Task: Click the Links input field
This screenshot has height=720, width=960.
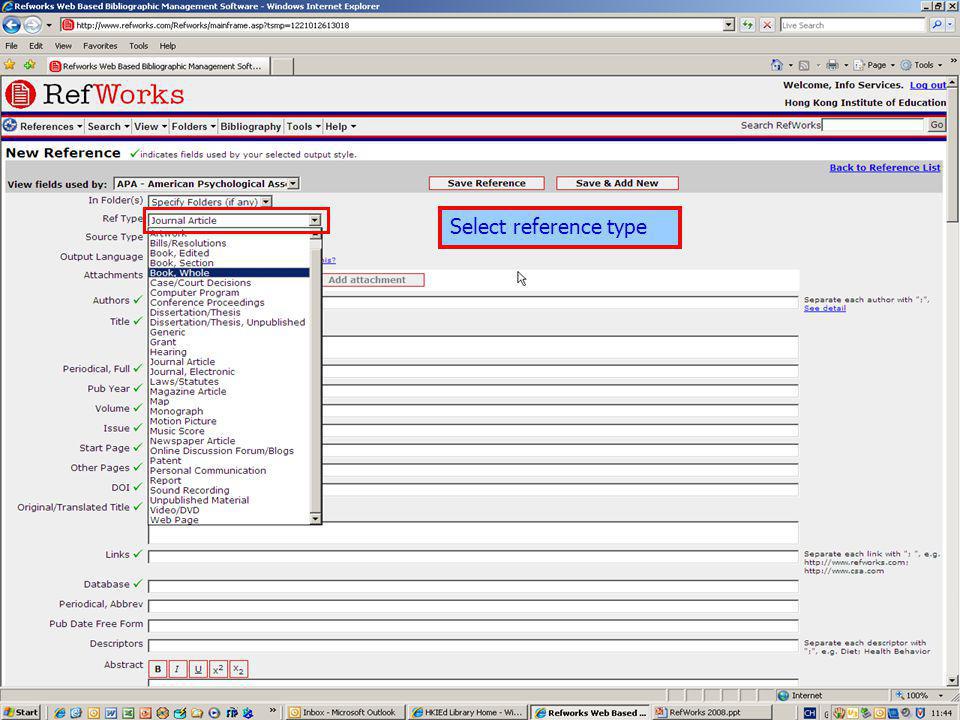Action: [x=473, y=557]
